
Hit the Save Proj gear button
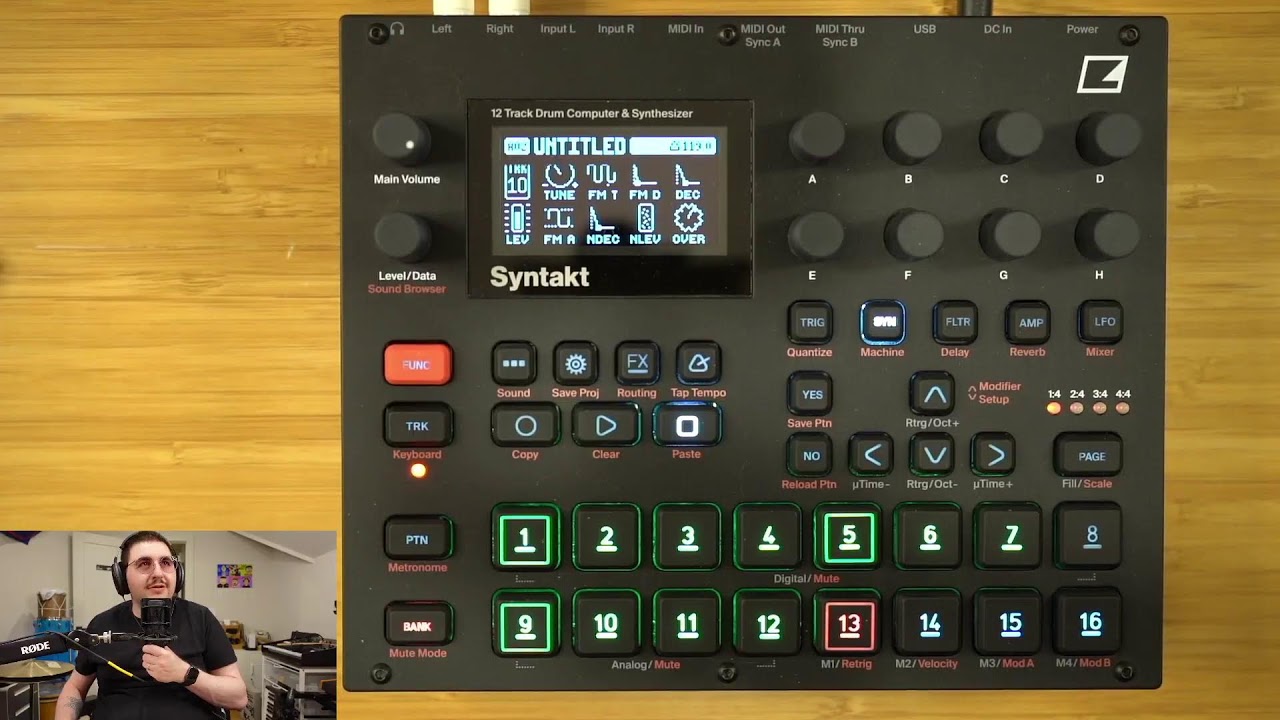(x=575, y=365)
